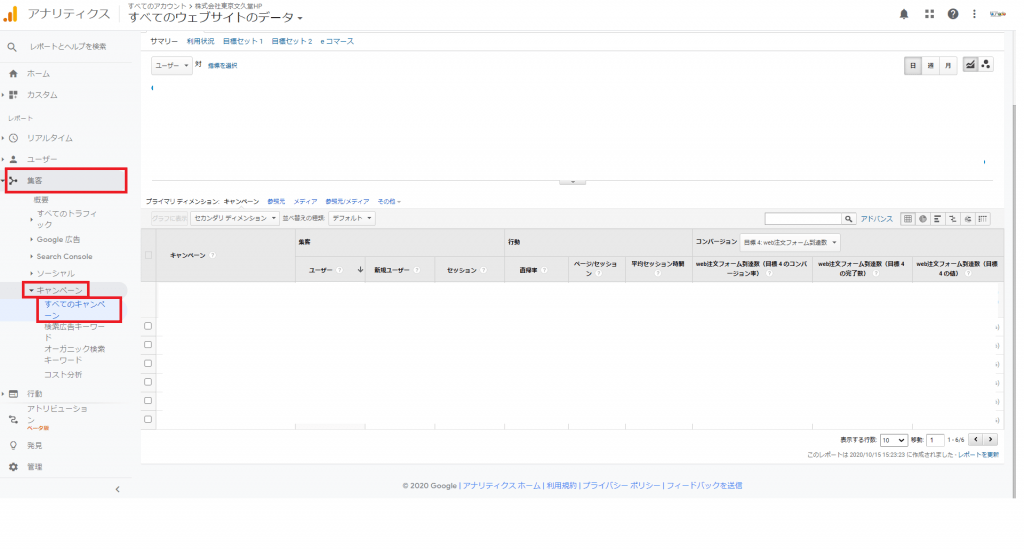Click the table search magnifier icon
Screen dimensions: 1024x549
[x=849, y=218]
